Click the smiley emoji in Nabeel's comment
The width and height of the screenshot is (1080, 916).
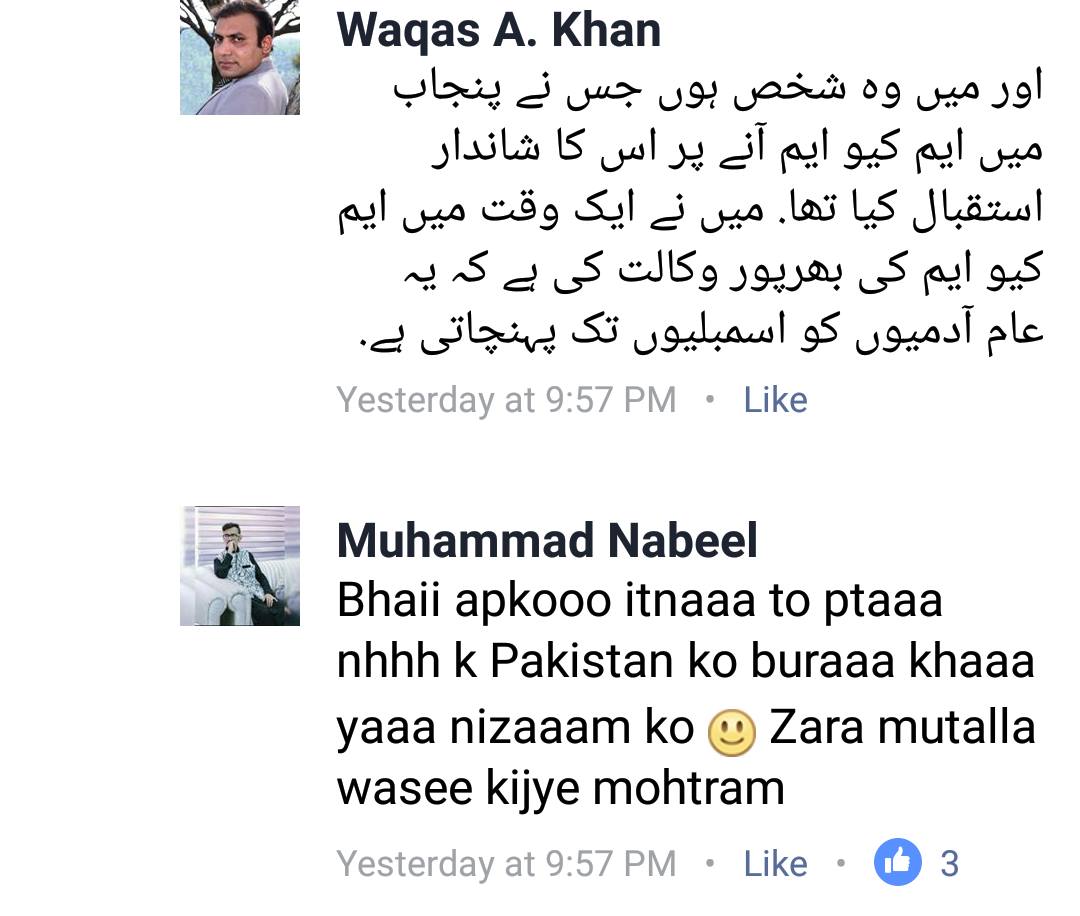[x=731, y=733]
